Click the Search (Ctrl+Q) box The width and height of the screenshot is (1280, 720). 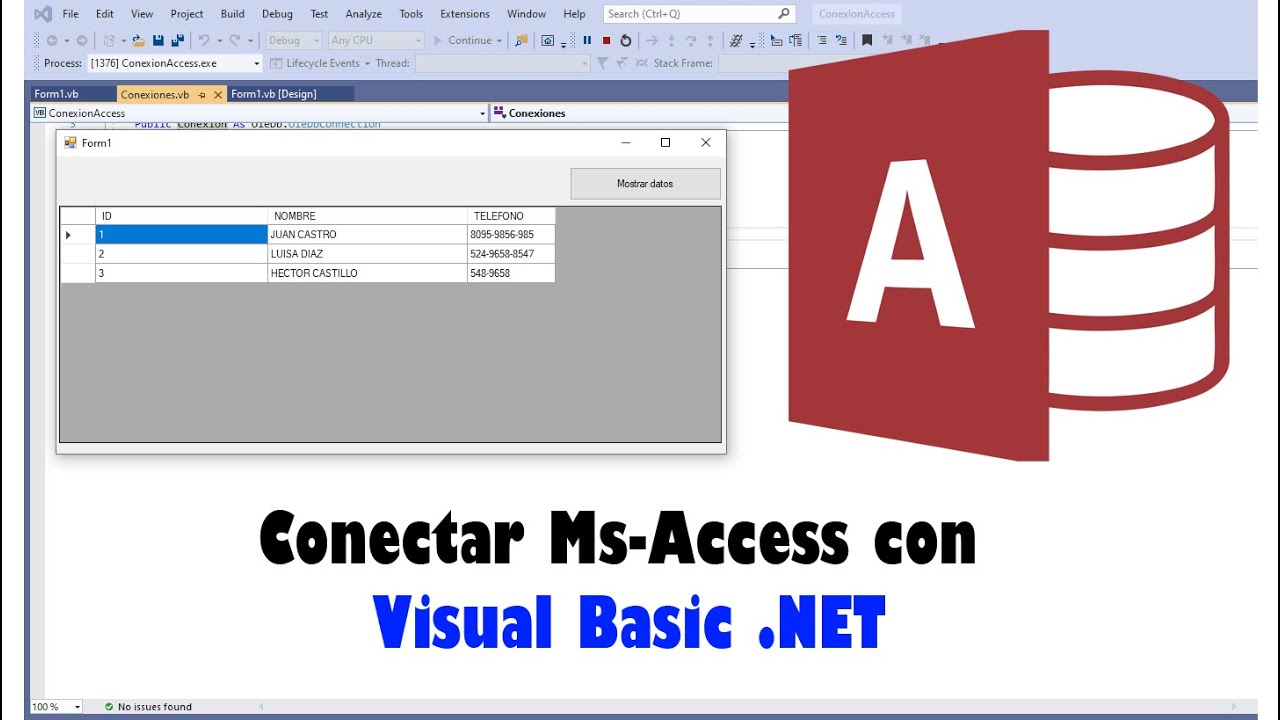(x=699, y=14)
